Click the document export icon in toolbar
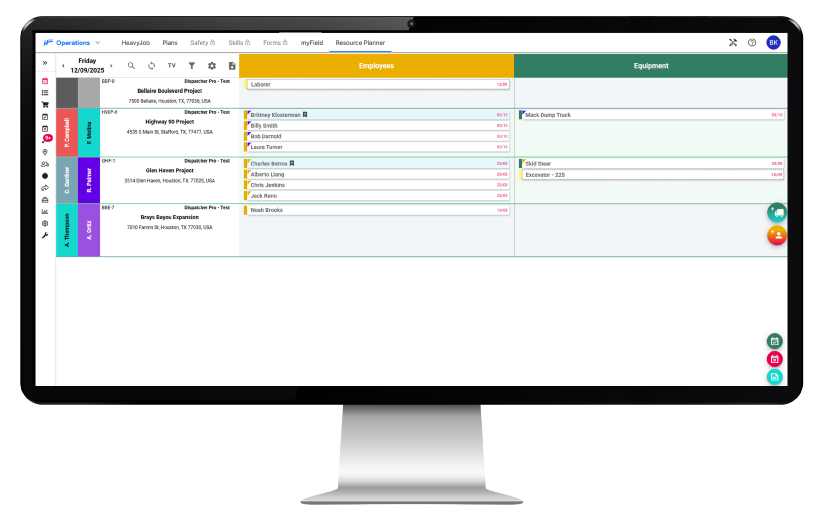The height and width of the screenshot is (522, 826). pyautogui.click(x=232, y=65)
